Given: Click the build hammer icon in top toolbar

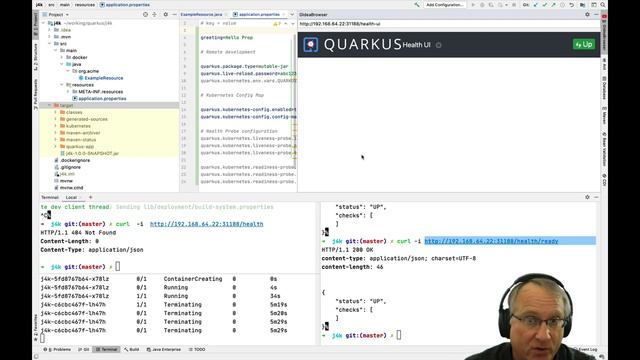Looking at the screenshot, I should coord(416,5).
